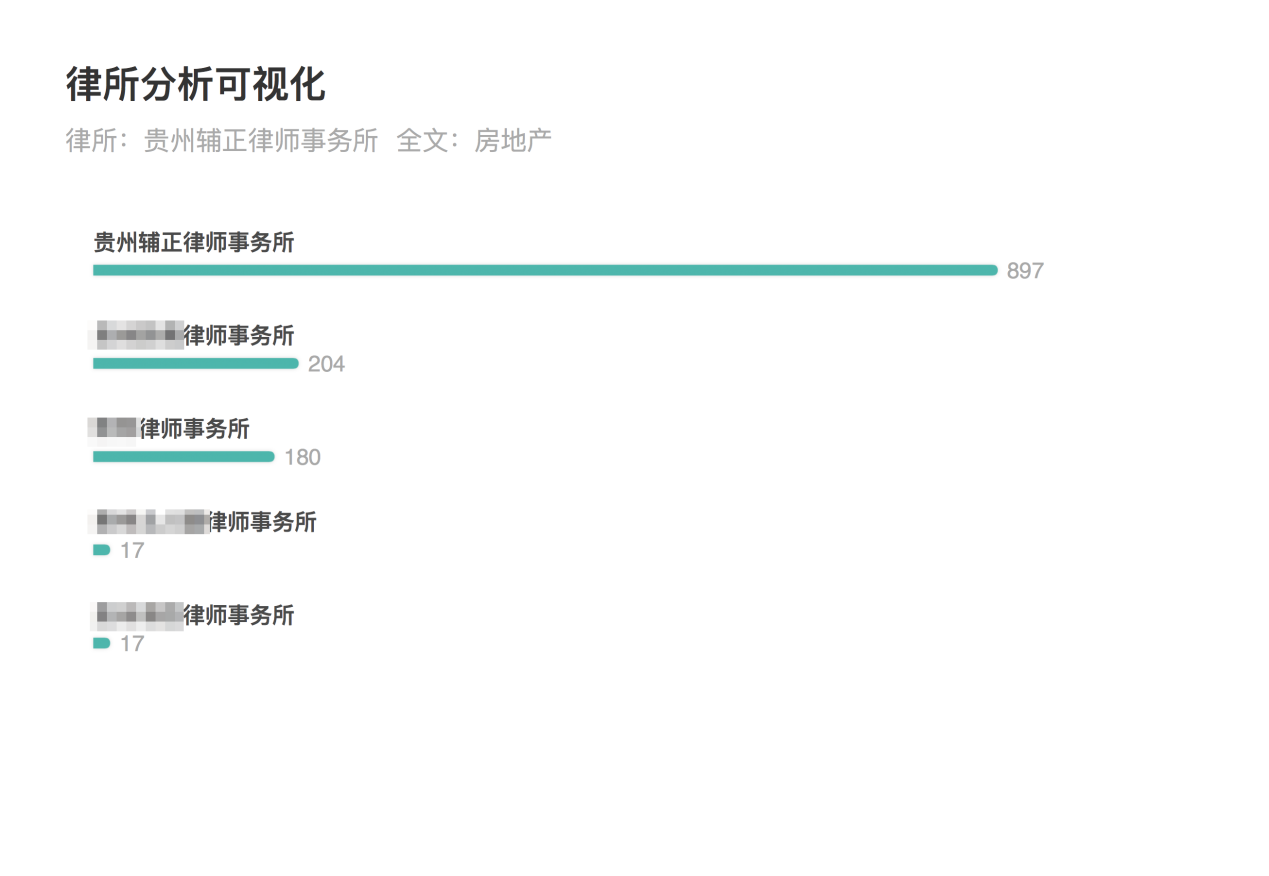
Task: Click the longest teal bar valued 897
Action: [x=545, y=270]
